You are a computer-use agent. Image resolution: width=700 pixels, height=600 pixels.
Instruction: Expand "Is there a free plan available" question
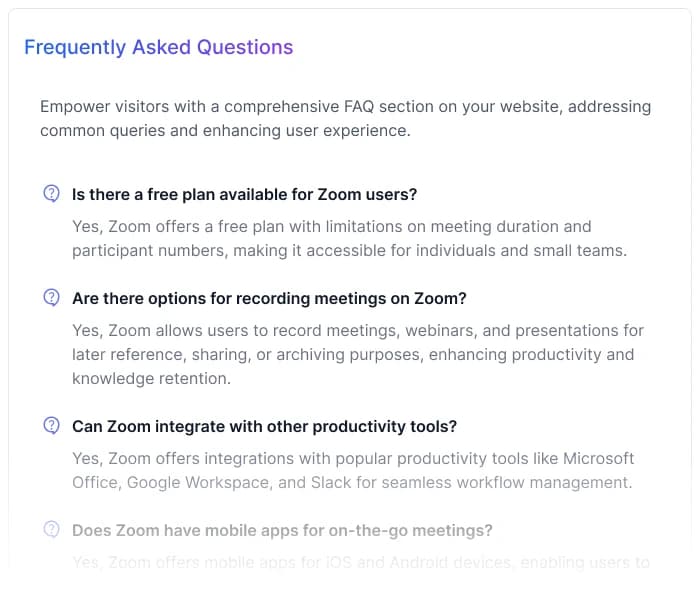244,194
